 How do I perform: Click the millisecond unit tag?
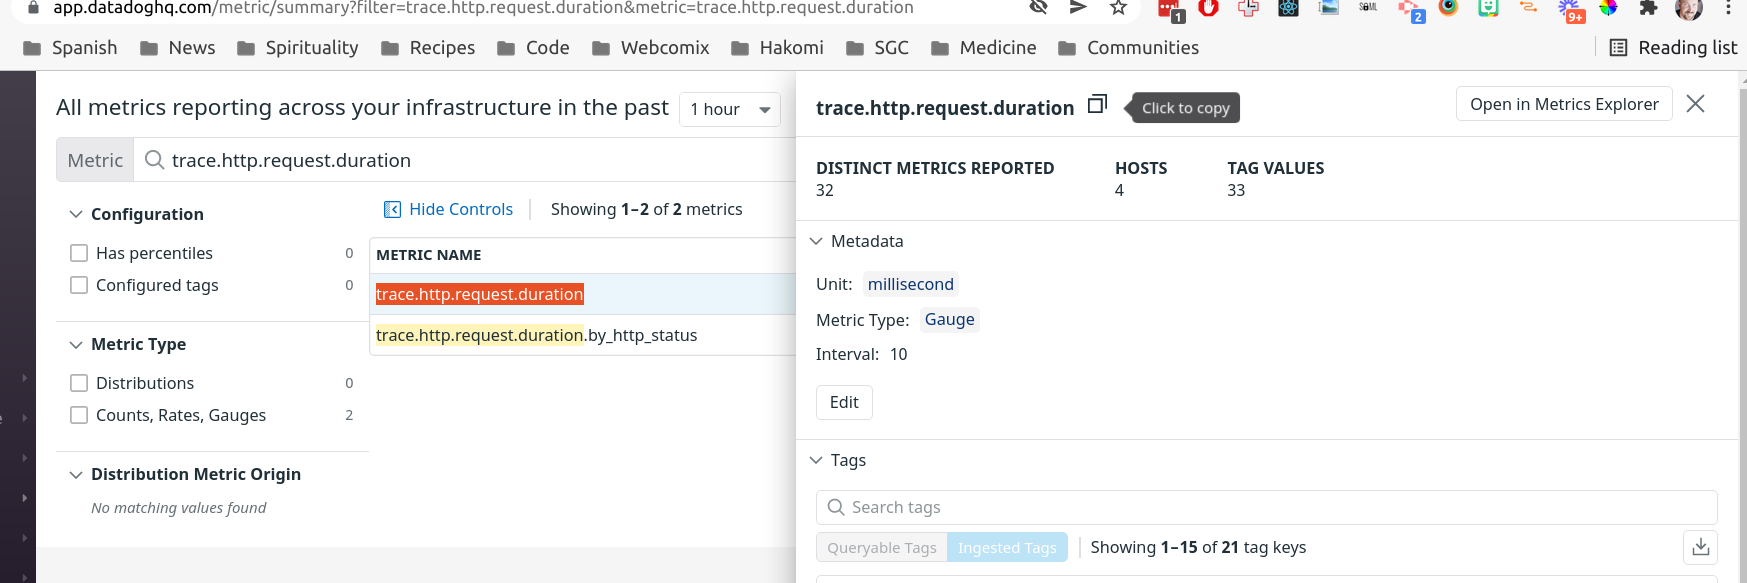pyautogui.click(x=911, y=284)
